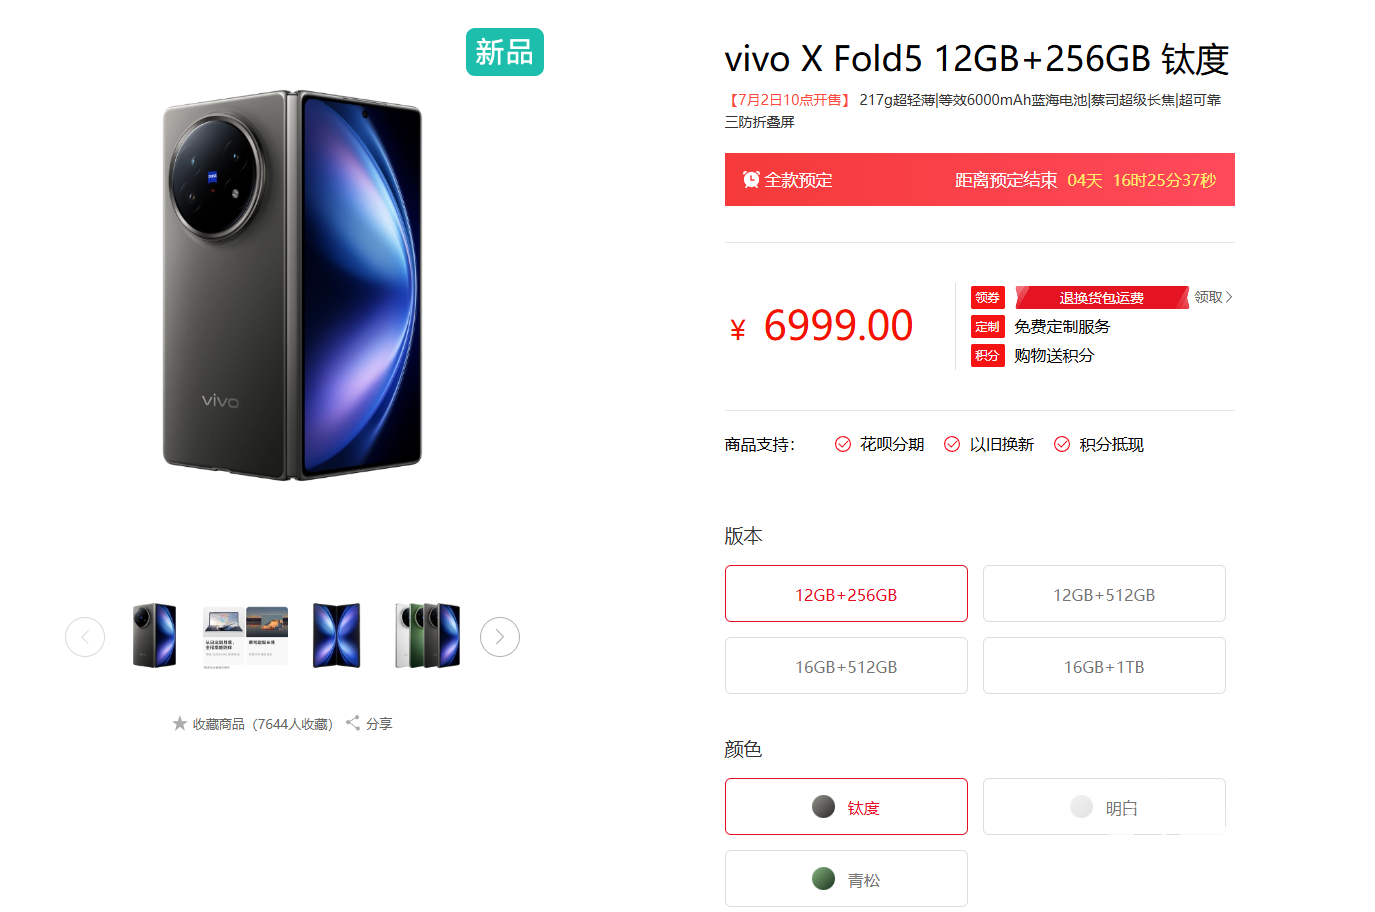1375x912 pixels.
Task: Click the green 新品 badge
Action: [x=504, y=52]
